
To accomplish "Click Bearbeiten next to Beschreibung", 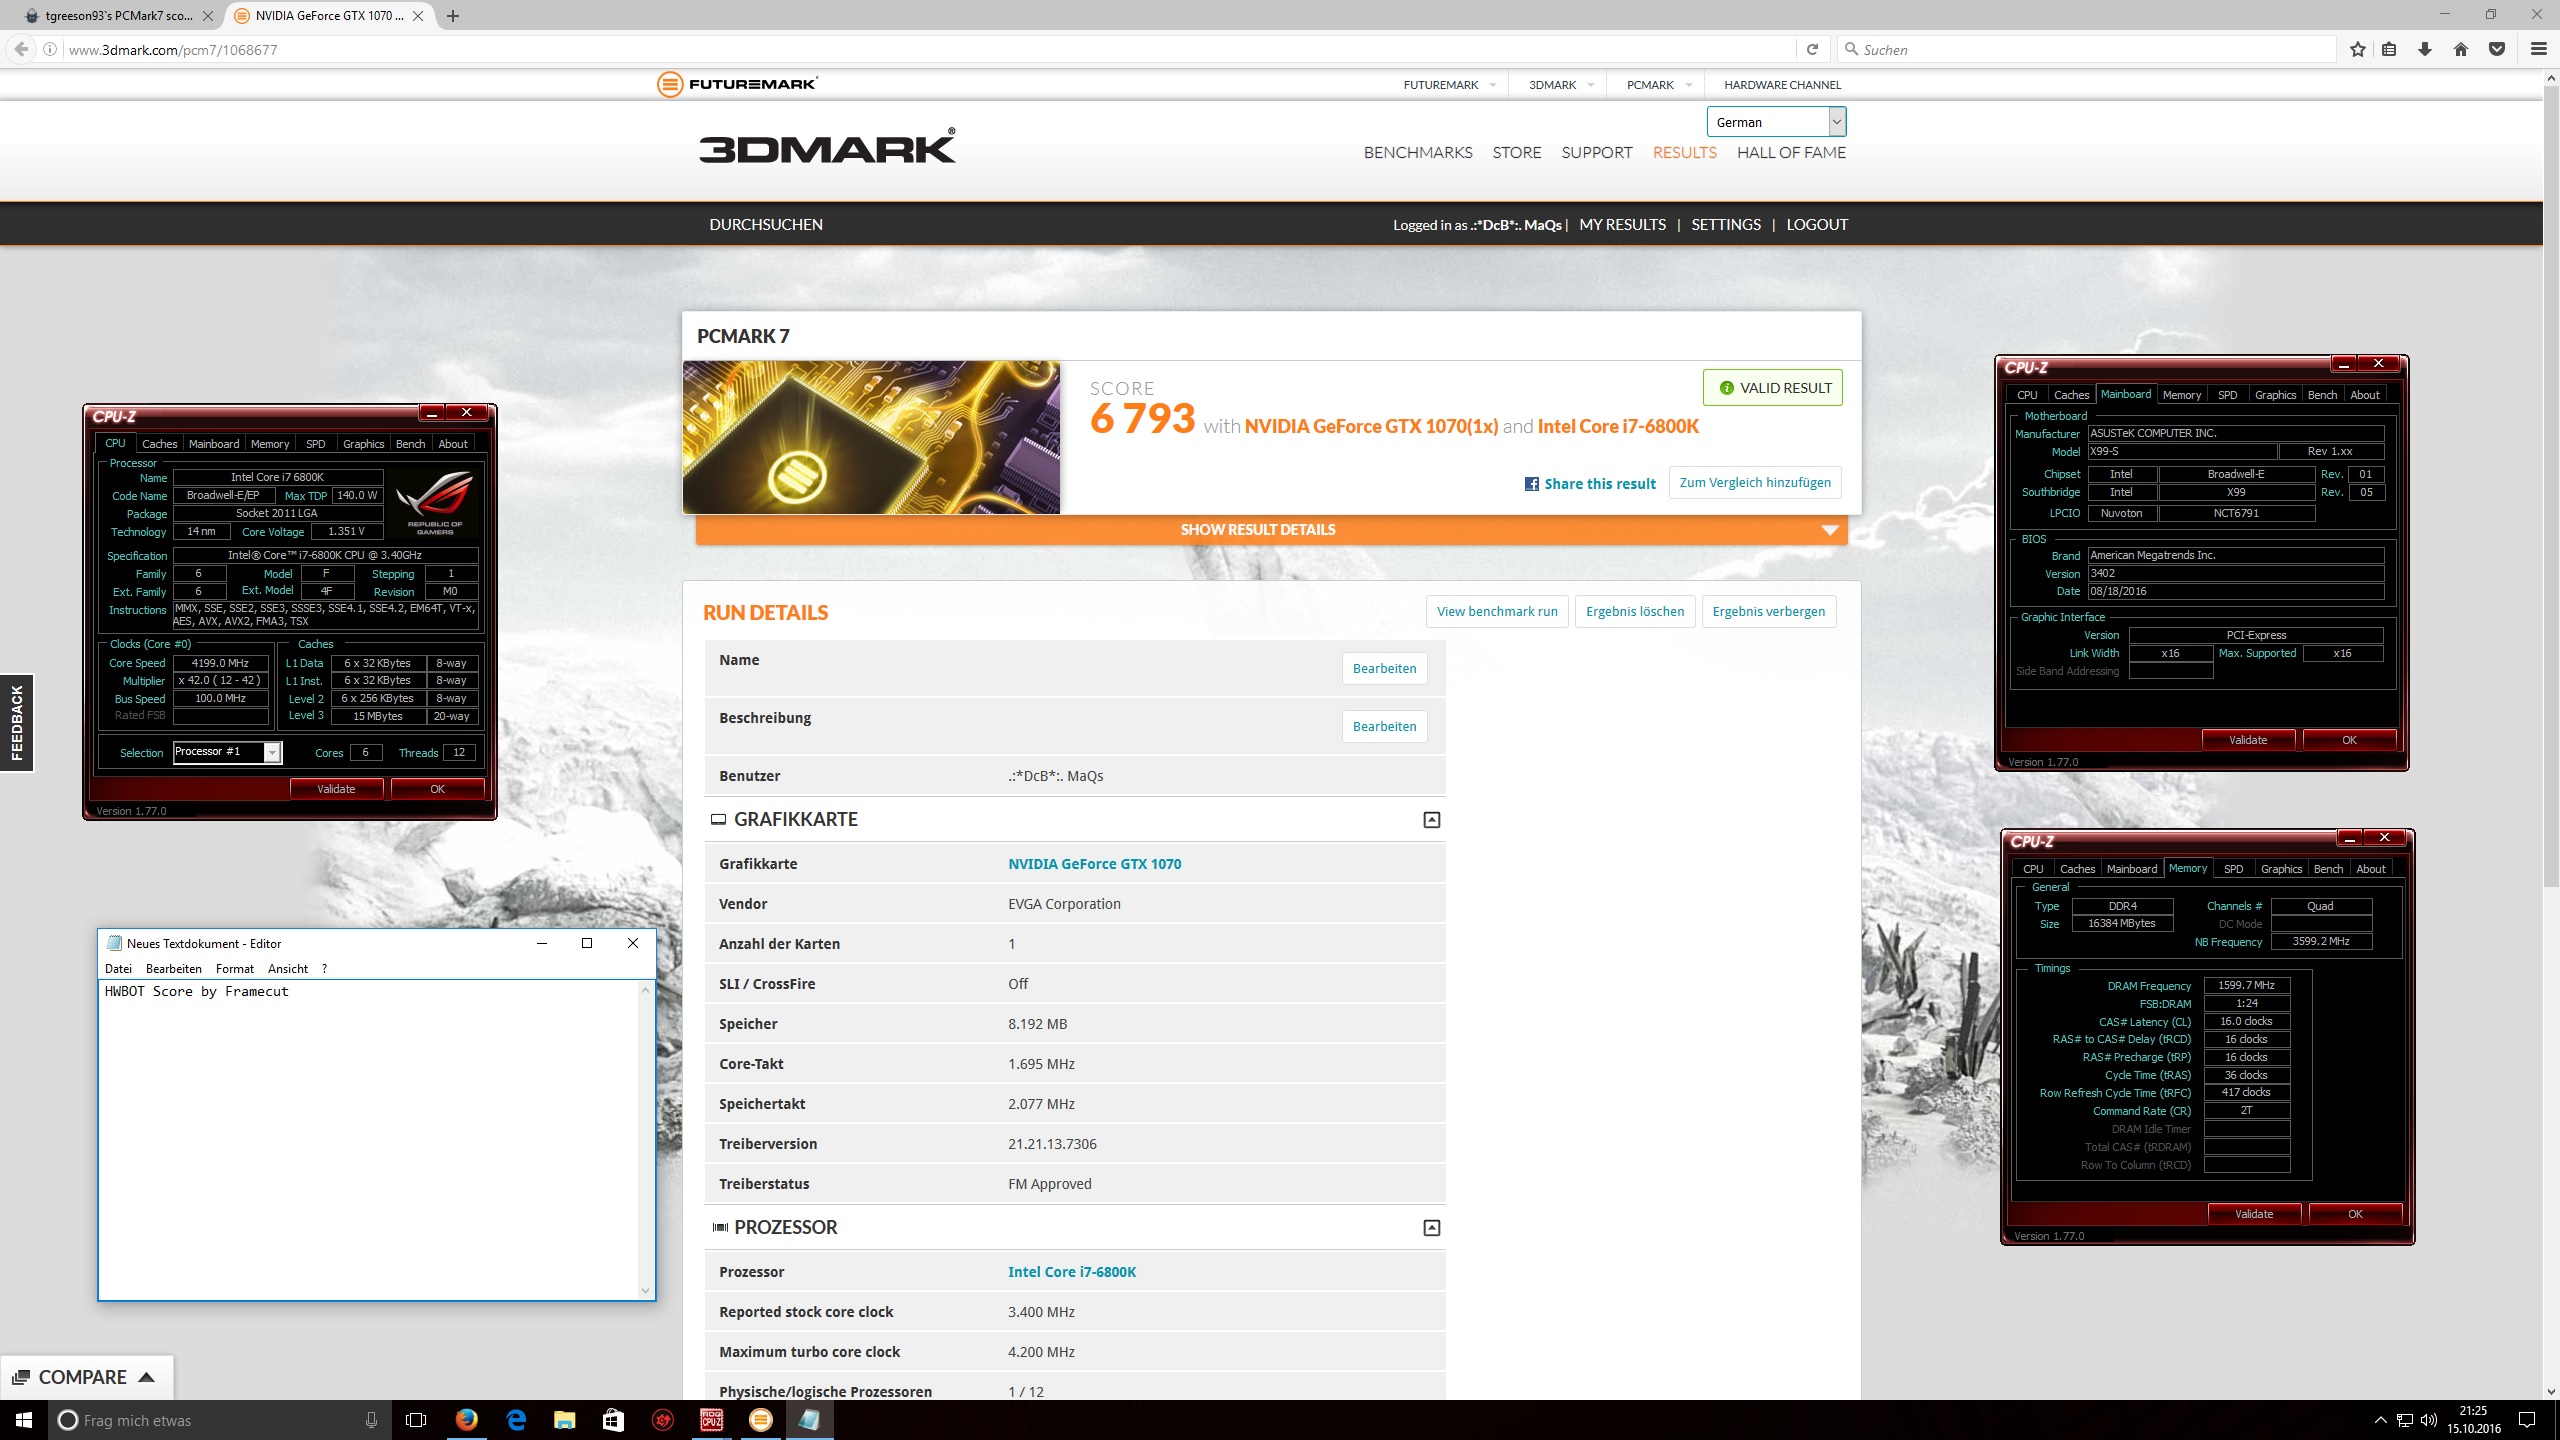I will tap(1384, 727).
